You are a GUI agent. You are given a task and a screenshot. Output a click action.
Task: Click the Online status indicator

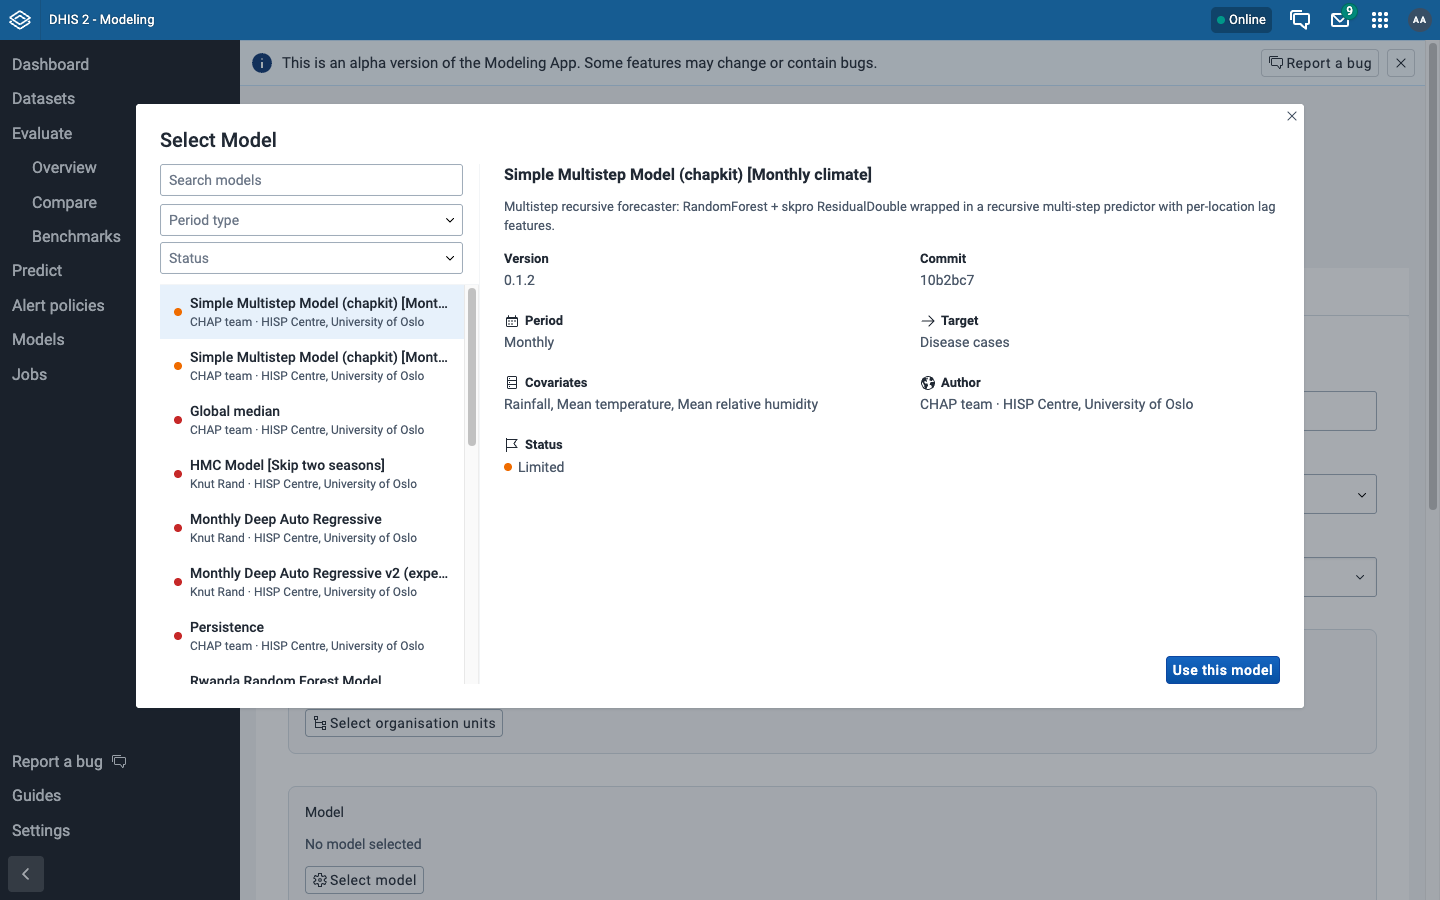pos(1241,20)
